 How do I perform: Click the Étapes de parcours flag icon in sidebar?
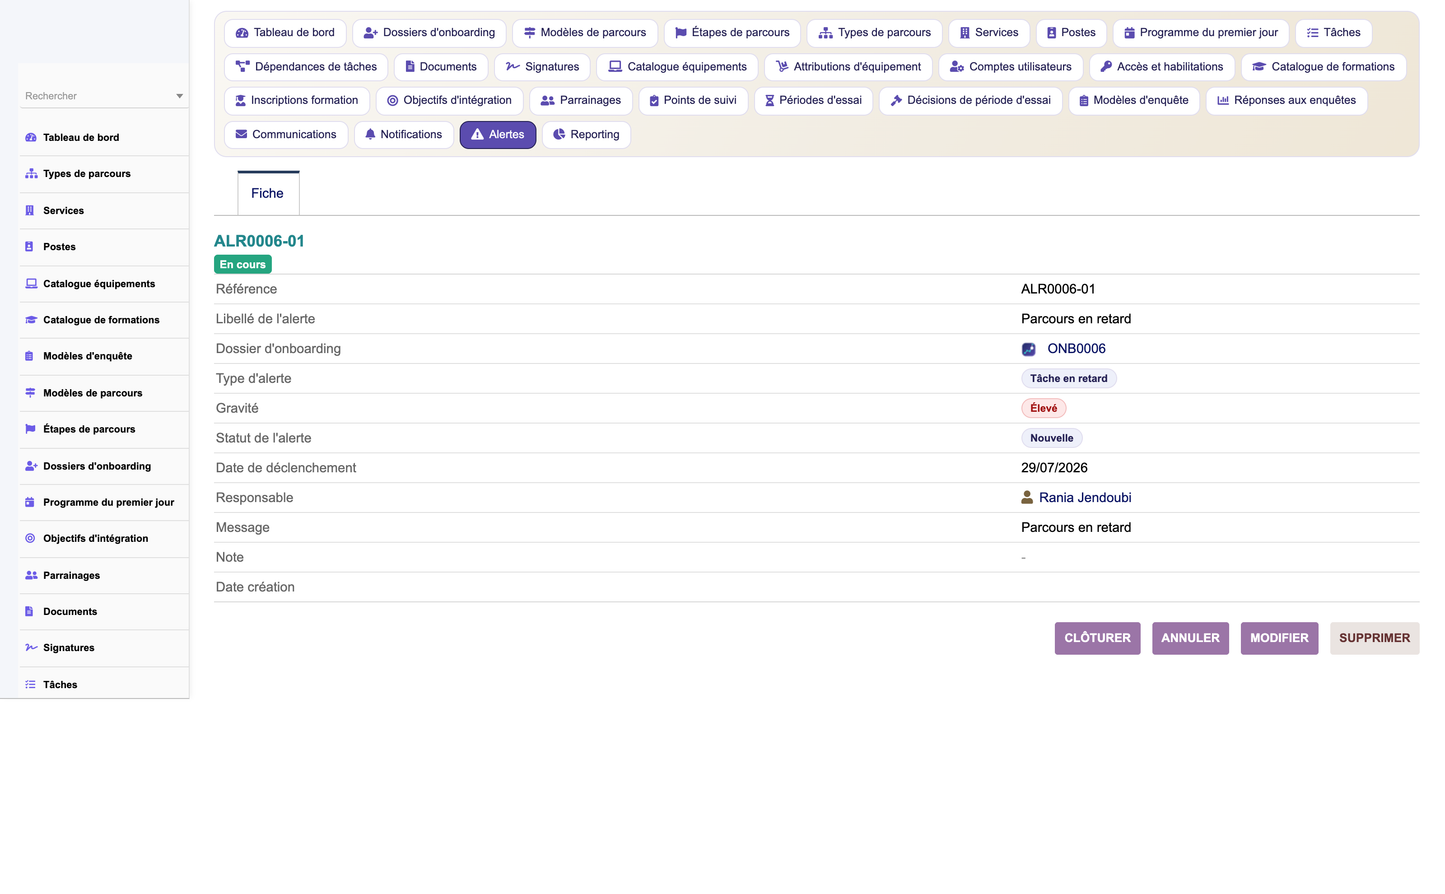[30, 429]
